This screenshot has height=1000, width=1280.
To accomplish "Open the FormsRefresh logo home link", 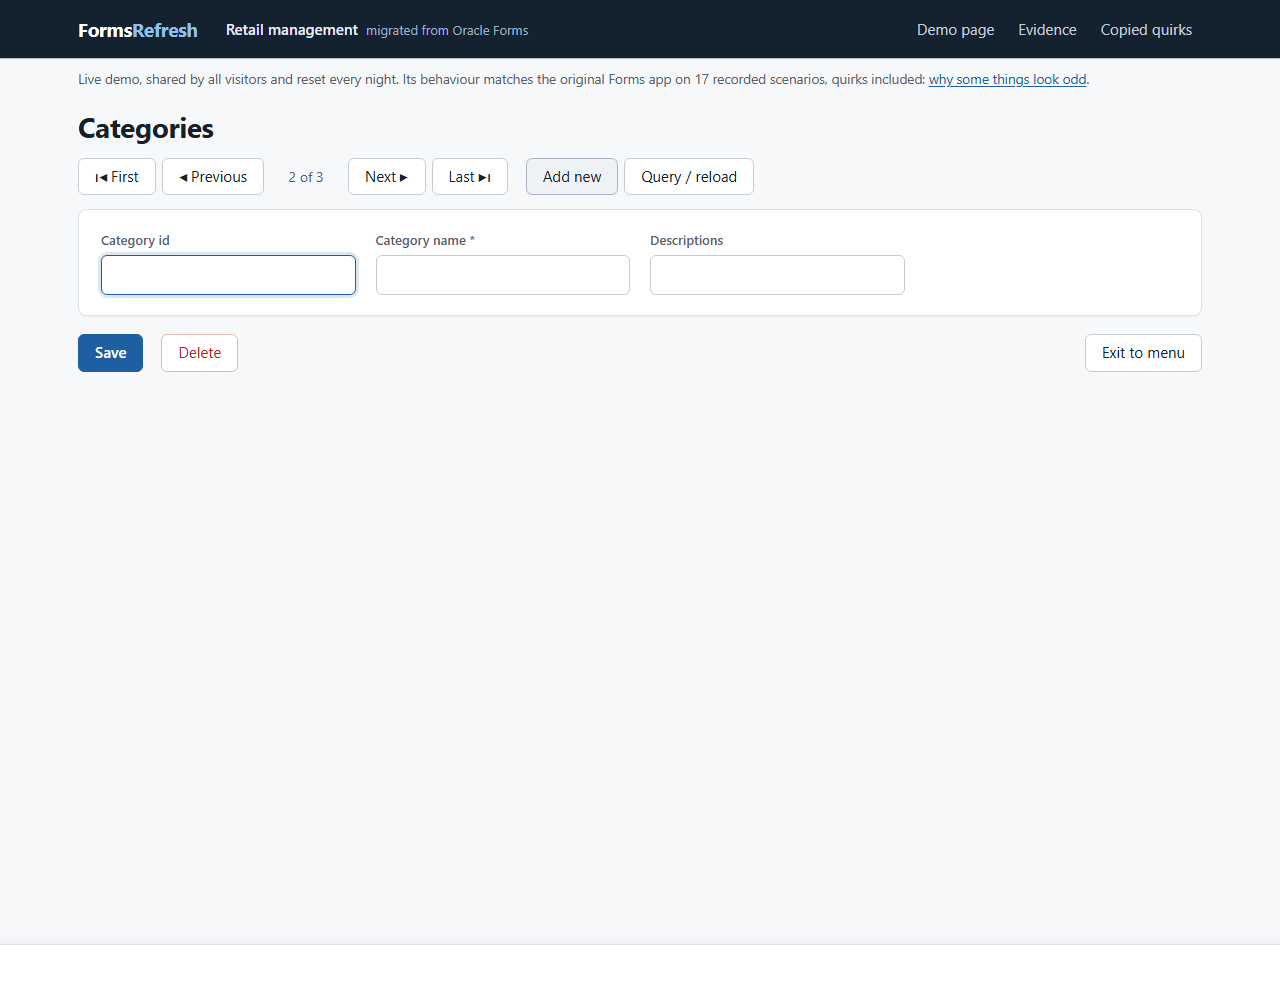I will click(x=138, y=30).
